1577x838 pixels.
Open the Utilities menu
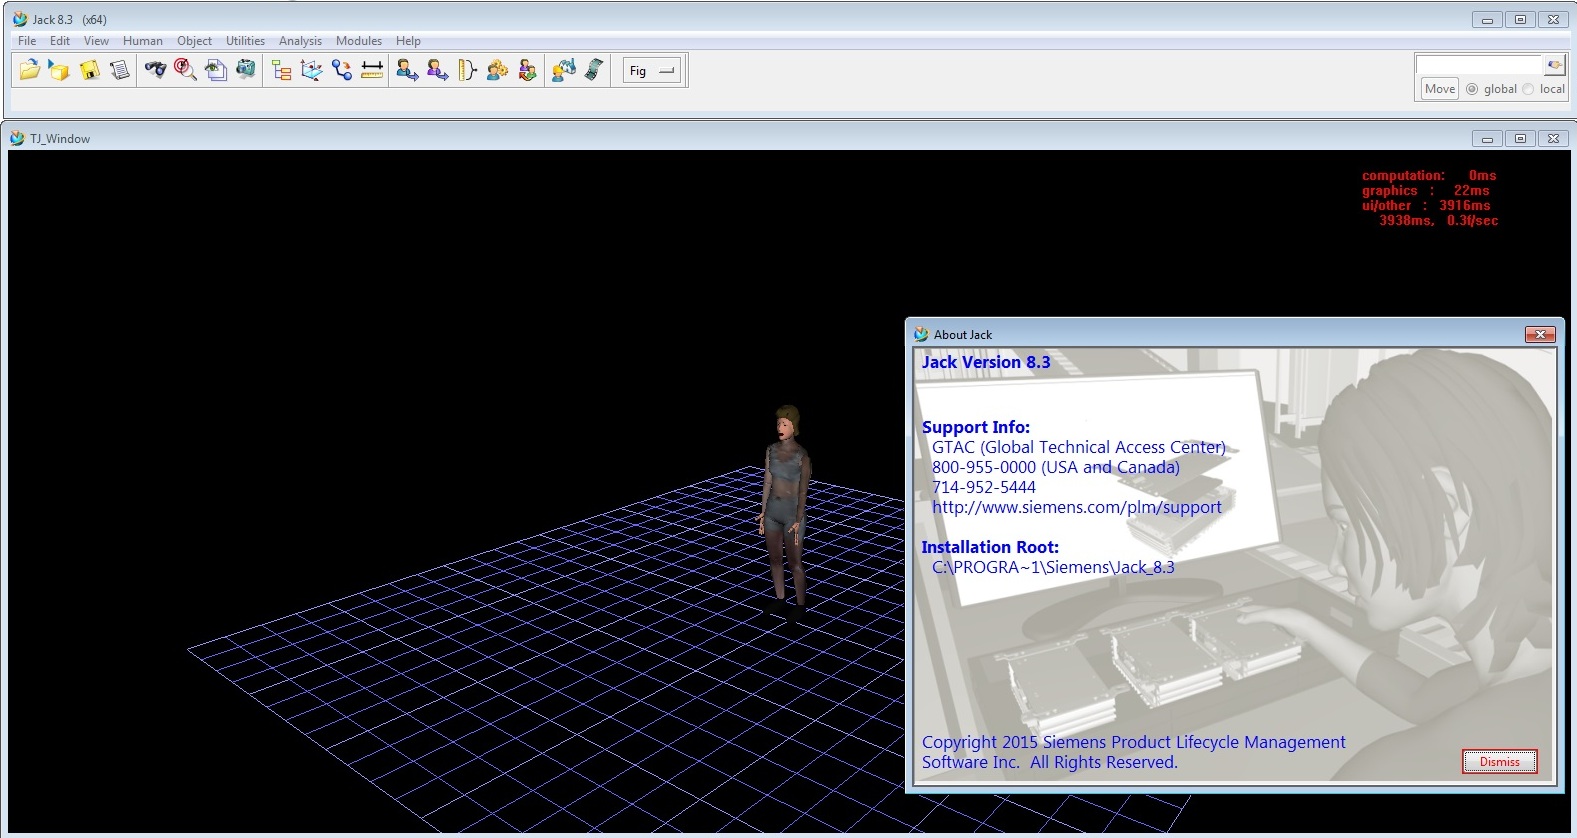(245, 41)
